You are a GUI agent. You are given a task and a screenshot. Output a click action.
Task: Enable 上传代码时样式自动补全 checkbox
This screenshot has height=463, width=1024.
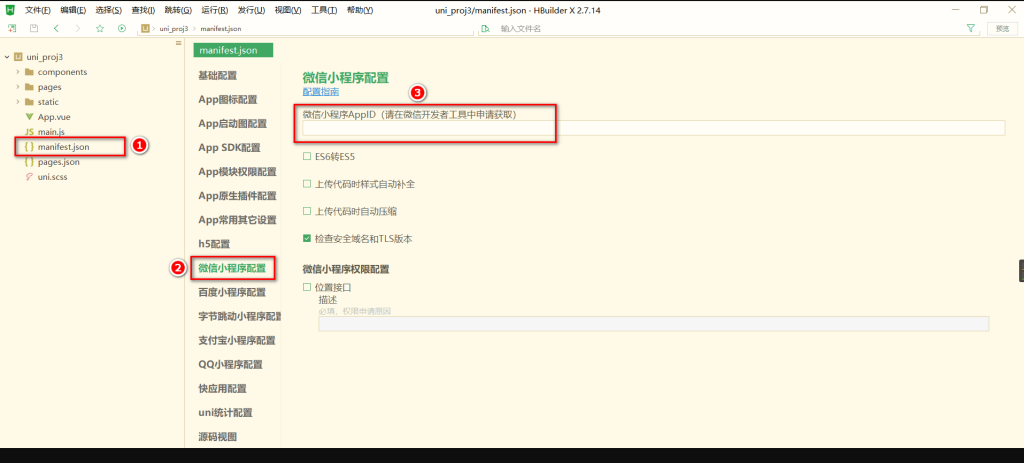(x=307, y=184)
